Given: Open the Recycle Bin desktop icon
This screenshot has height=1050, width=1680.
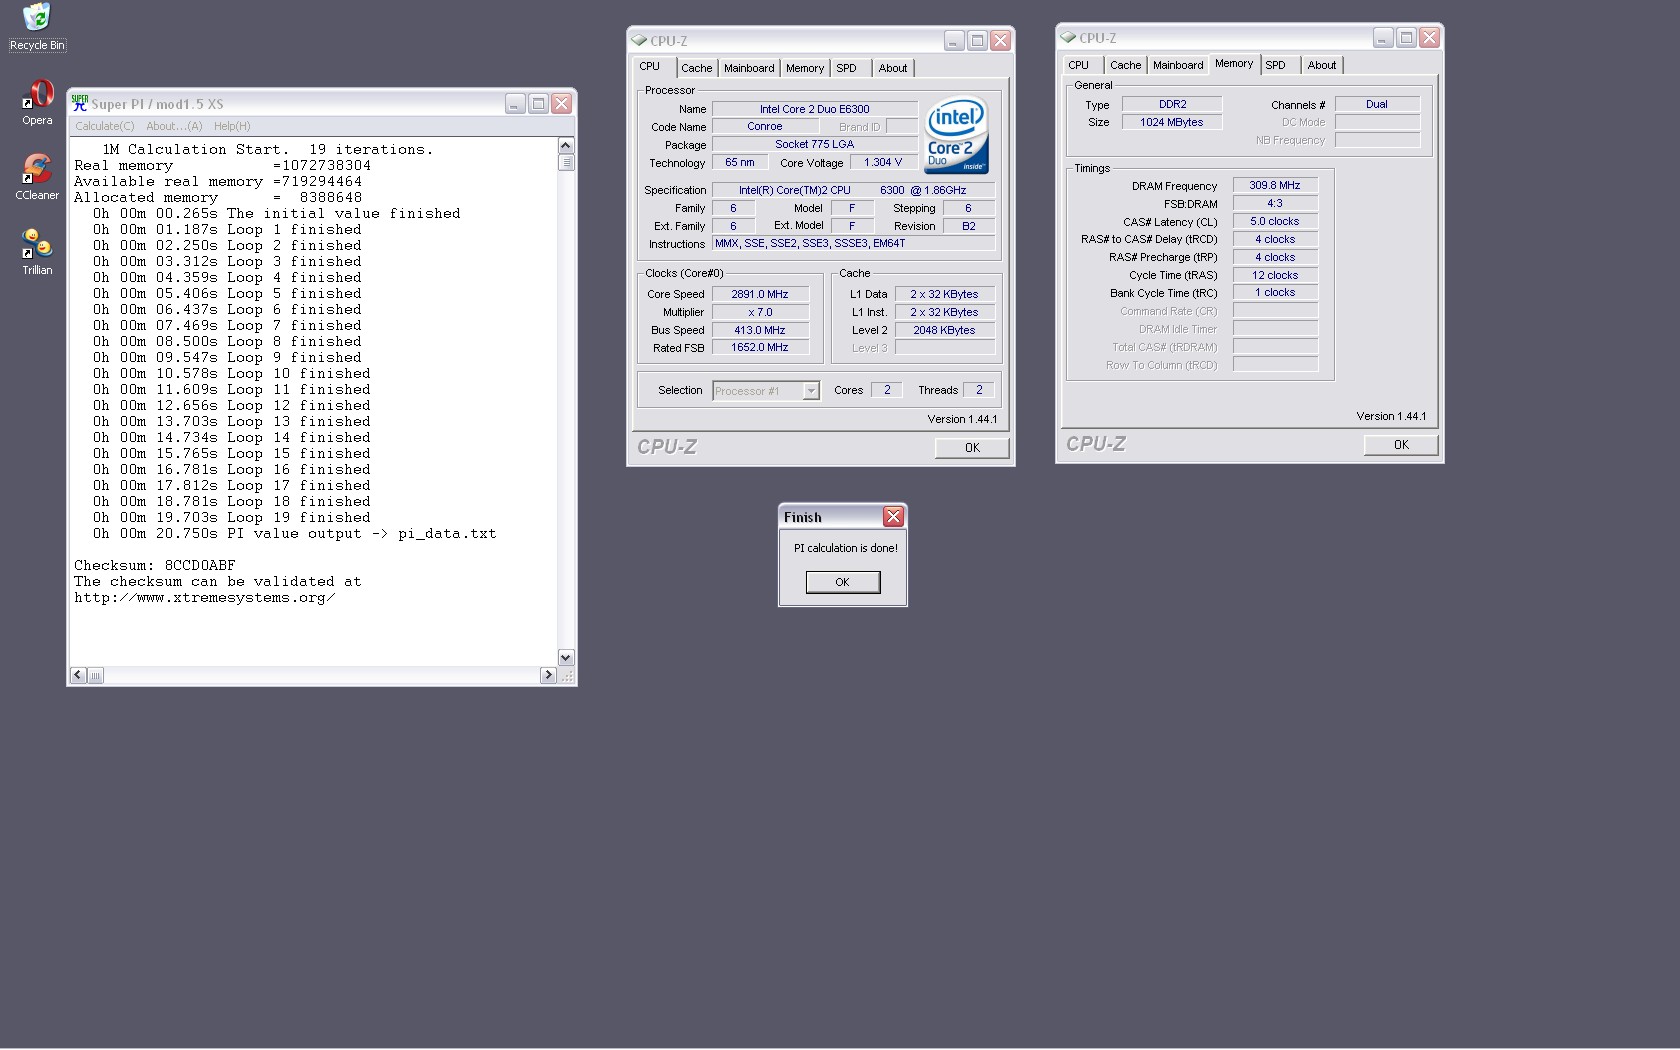Looking at the screenshot, I should tap(37, 26).
